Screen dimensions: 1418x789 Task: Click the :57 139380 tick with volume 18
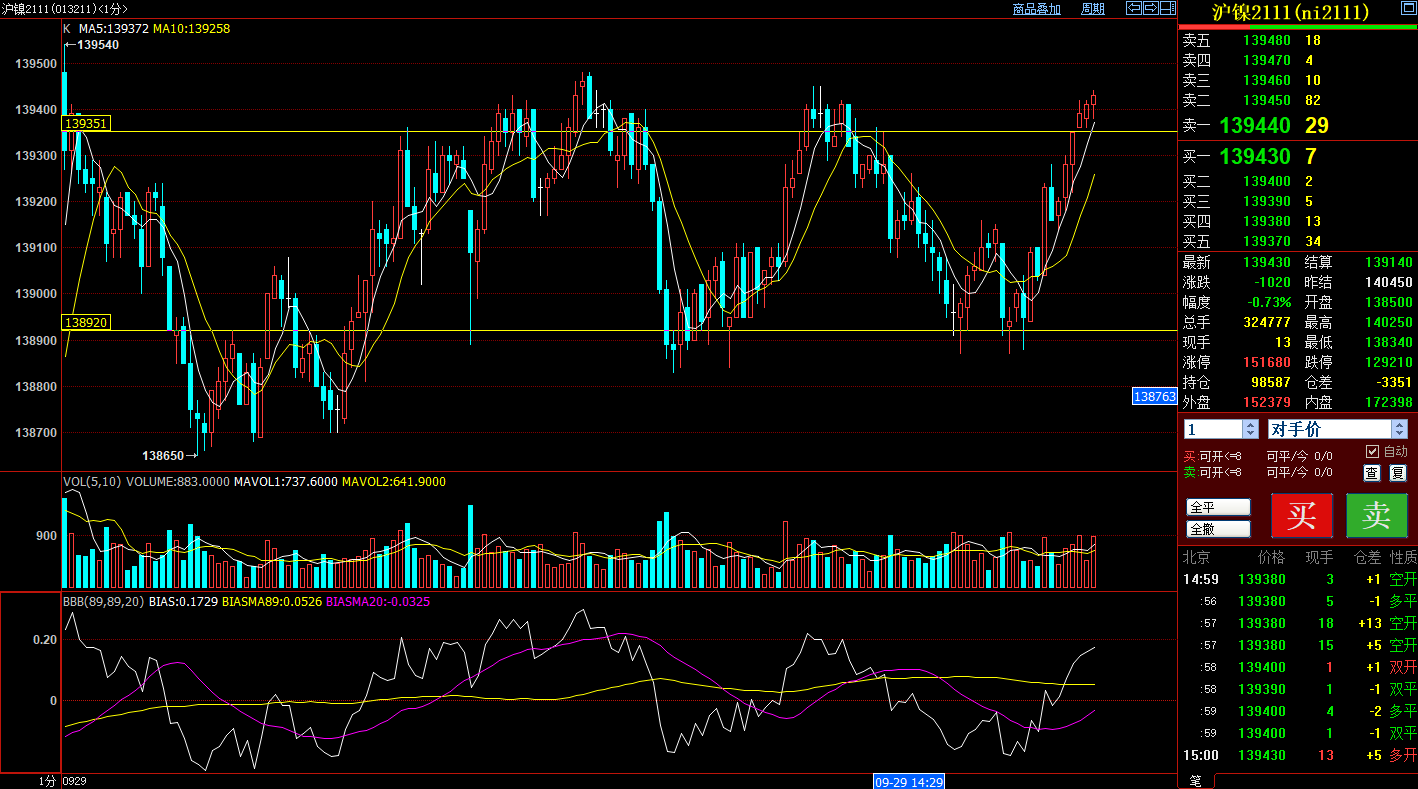tap(1298, 623)
